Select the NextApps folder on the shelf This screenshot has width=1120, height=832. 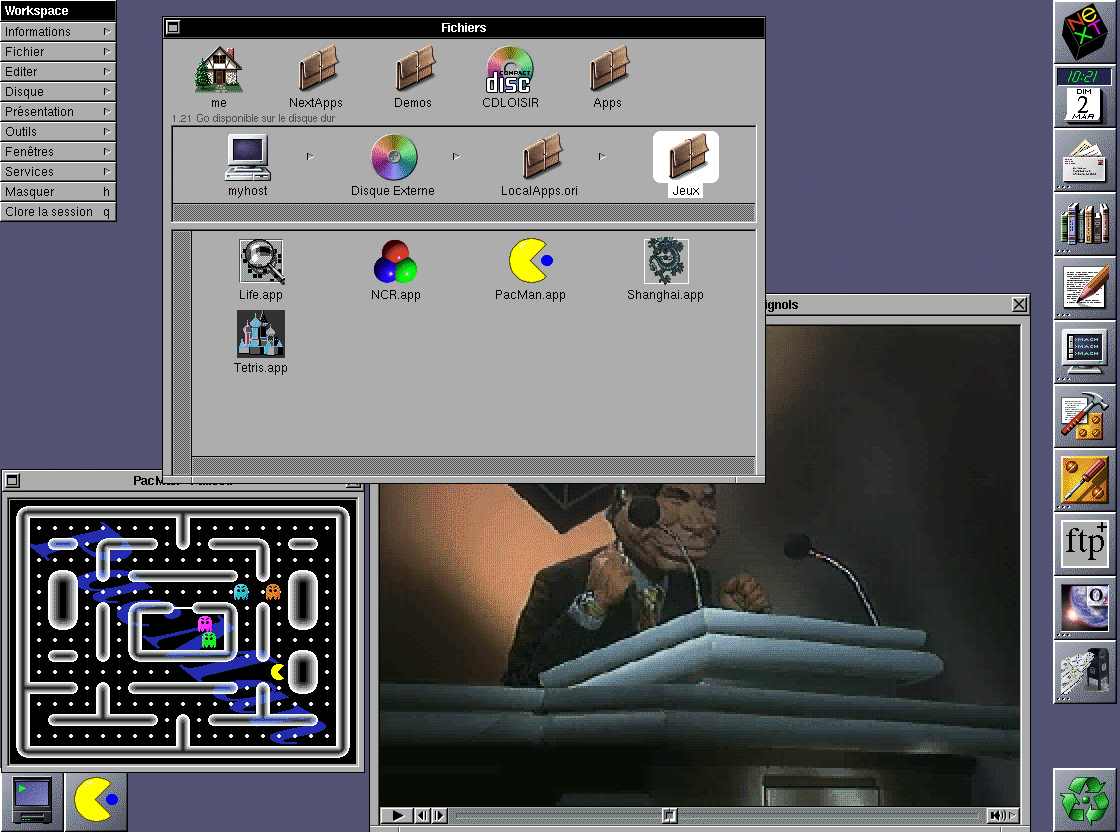(317, 69)
